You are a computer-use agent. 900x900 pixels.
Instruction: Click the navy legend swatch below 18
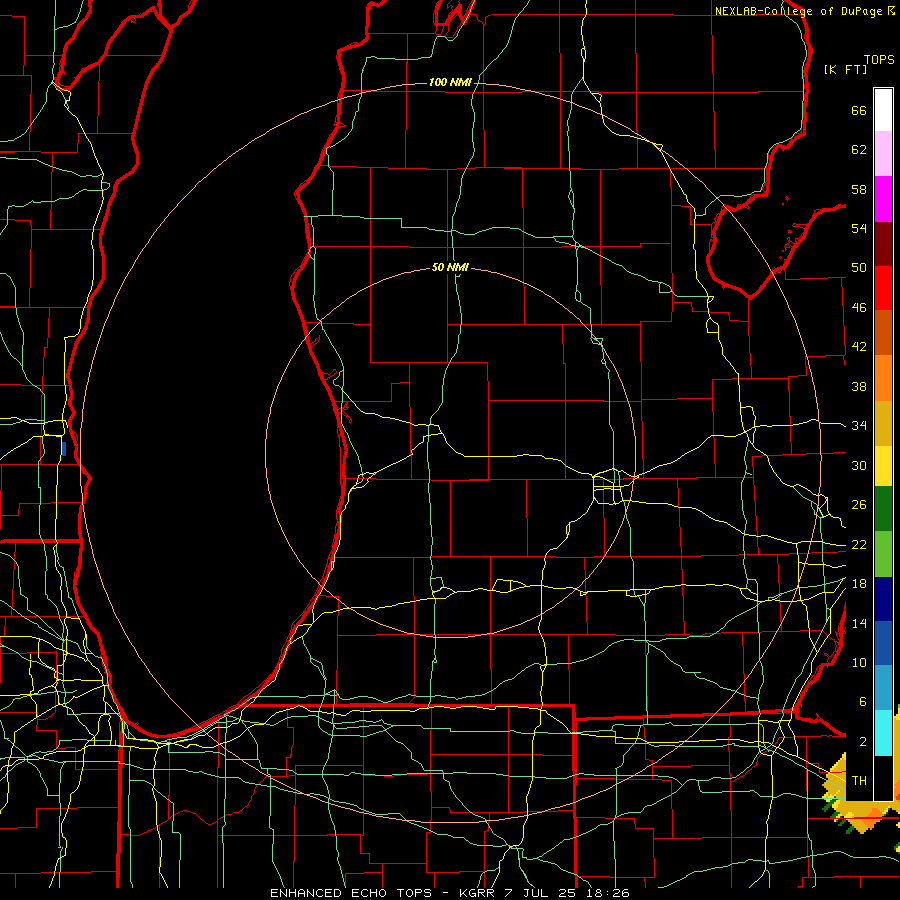[x=883, y=599]
